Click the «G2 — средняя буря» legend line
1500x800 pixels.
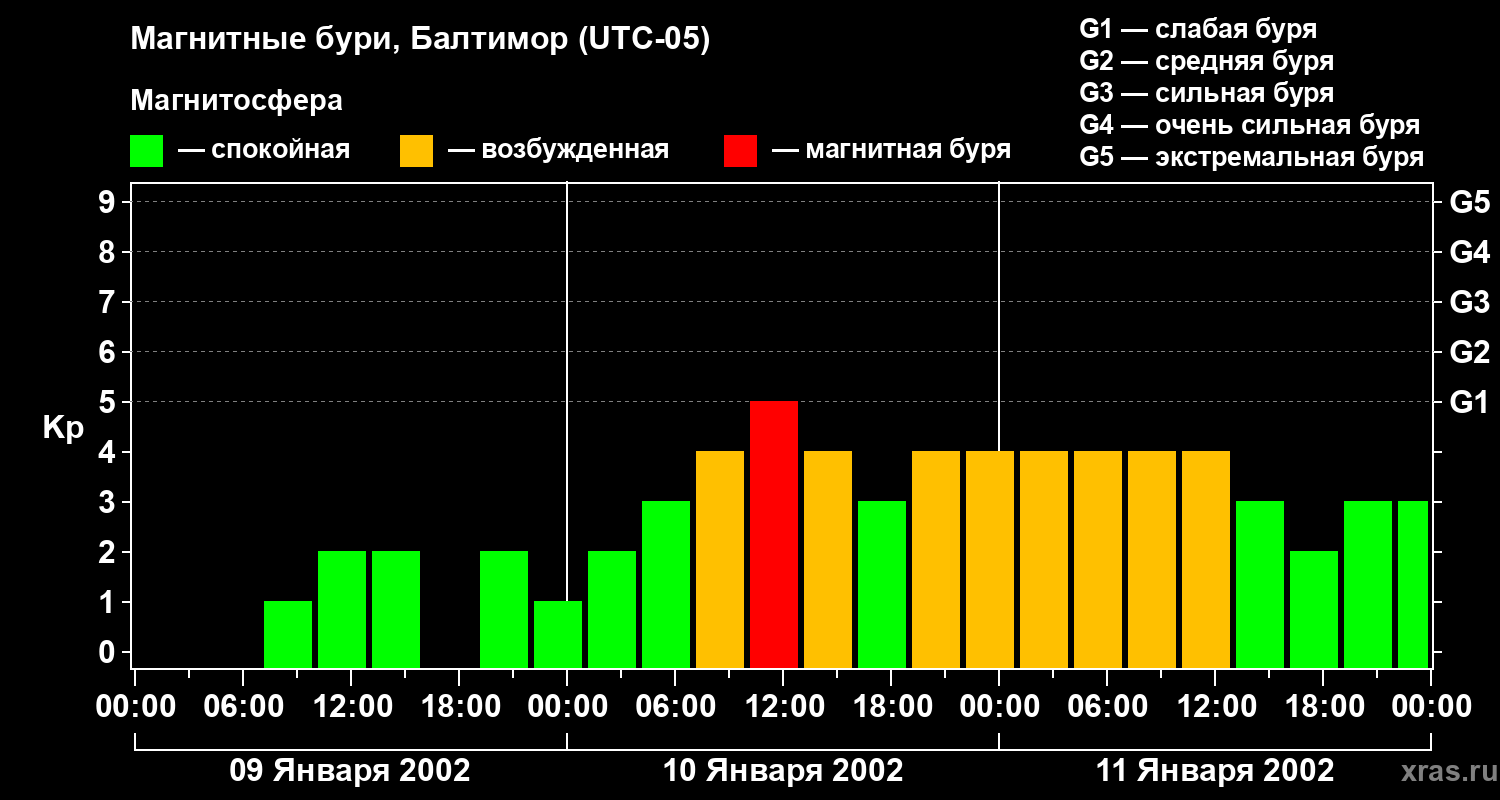pos(1206,61)
